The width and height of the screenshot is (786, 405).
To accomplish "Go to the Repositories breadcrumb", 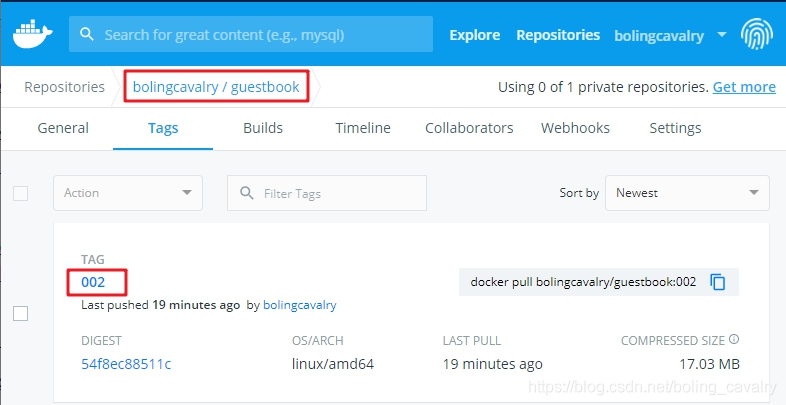I will (x=65, y=87).
